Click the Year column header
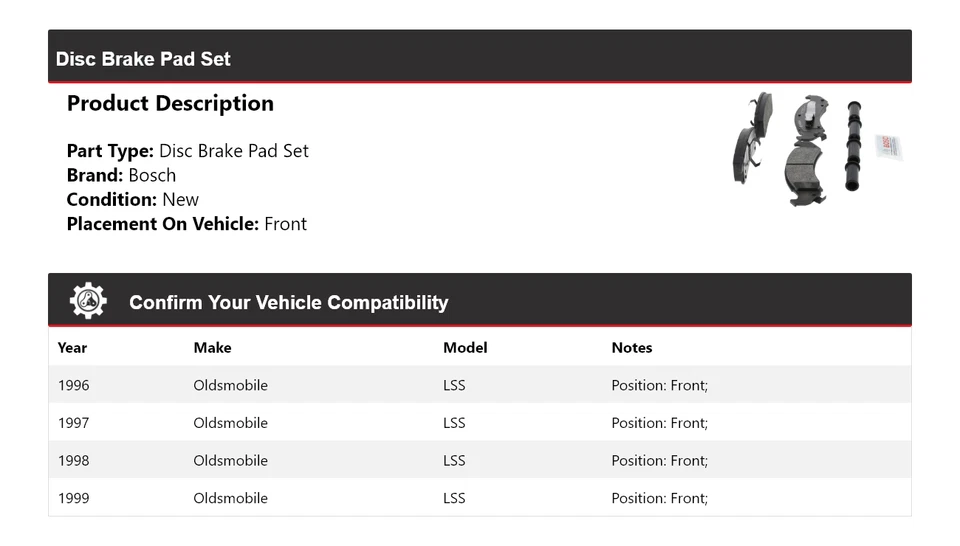The width and height of the screenshot is (960, 546). coord(72,348)
